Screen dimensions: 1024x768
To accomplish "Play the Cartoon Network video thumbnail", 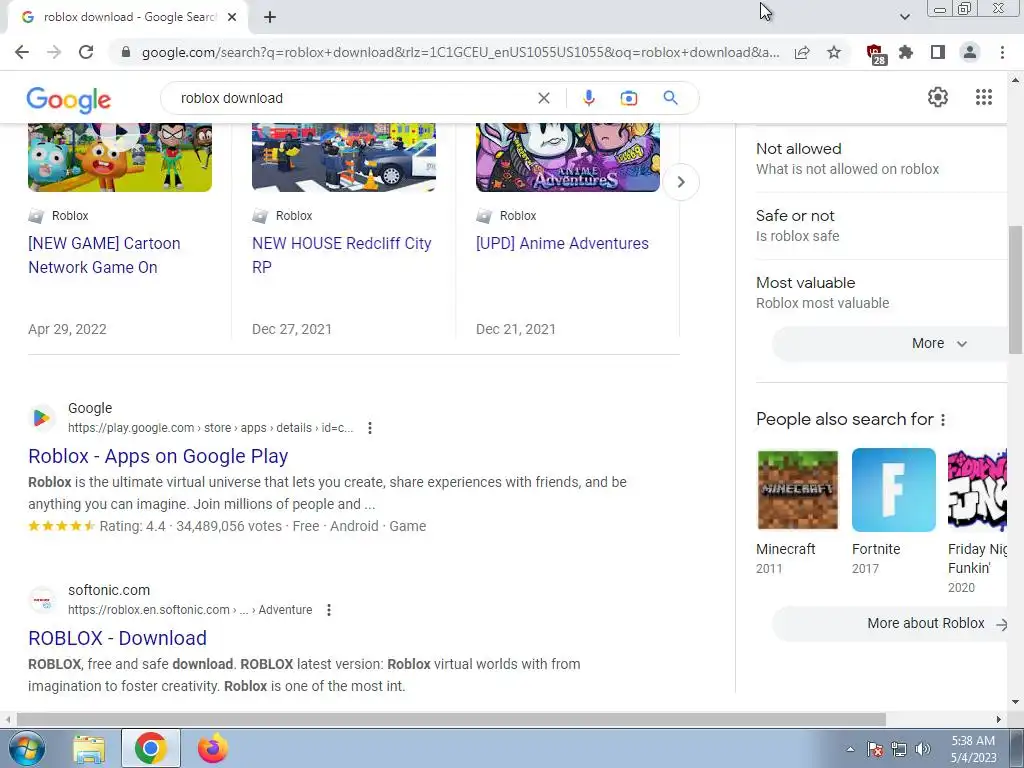I will [x=120, y=157].
